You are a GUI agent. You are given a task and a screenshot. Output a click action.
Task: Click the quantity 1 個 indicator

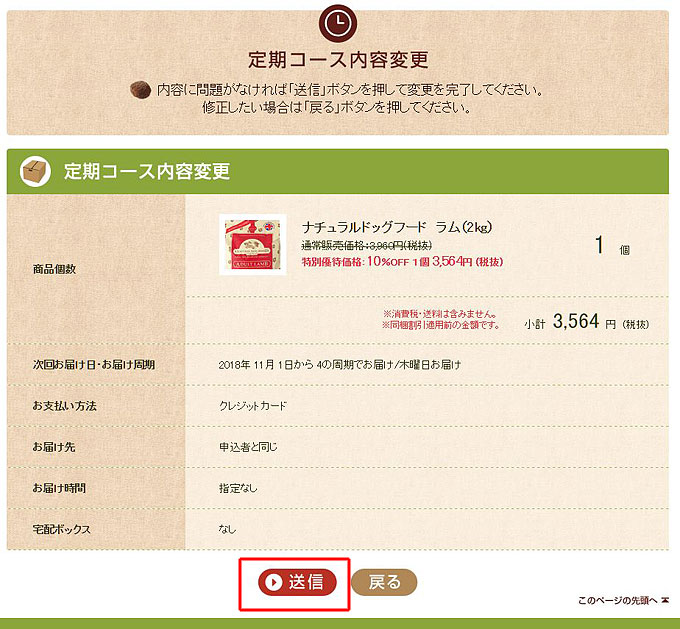click(612, 246)
